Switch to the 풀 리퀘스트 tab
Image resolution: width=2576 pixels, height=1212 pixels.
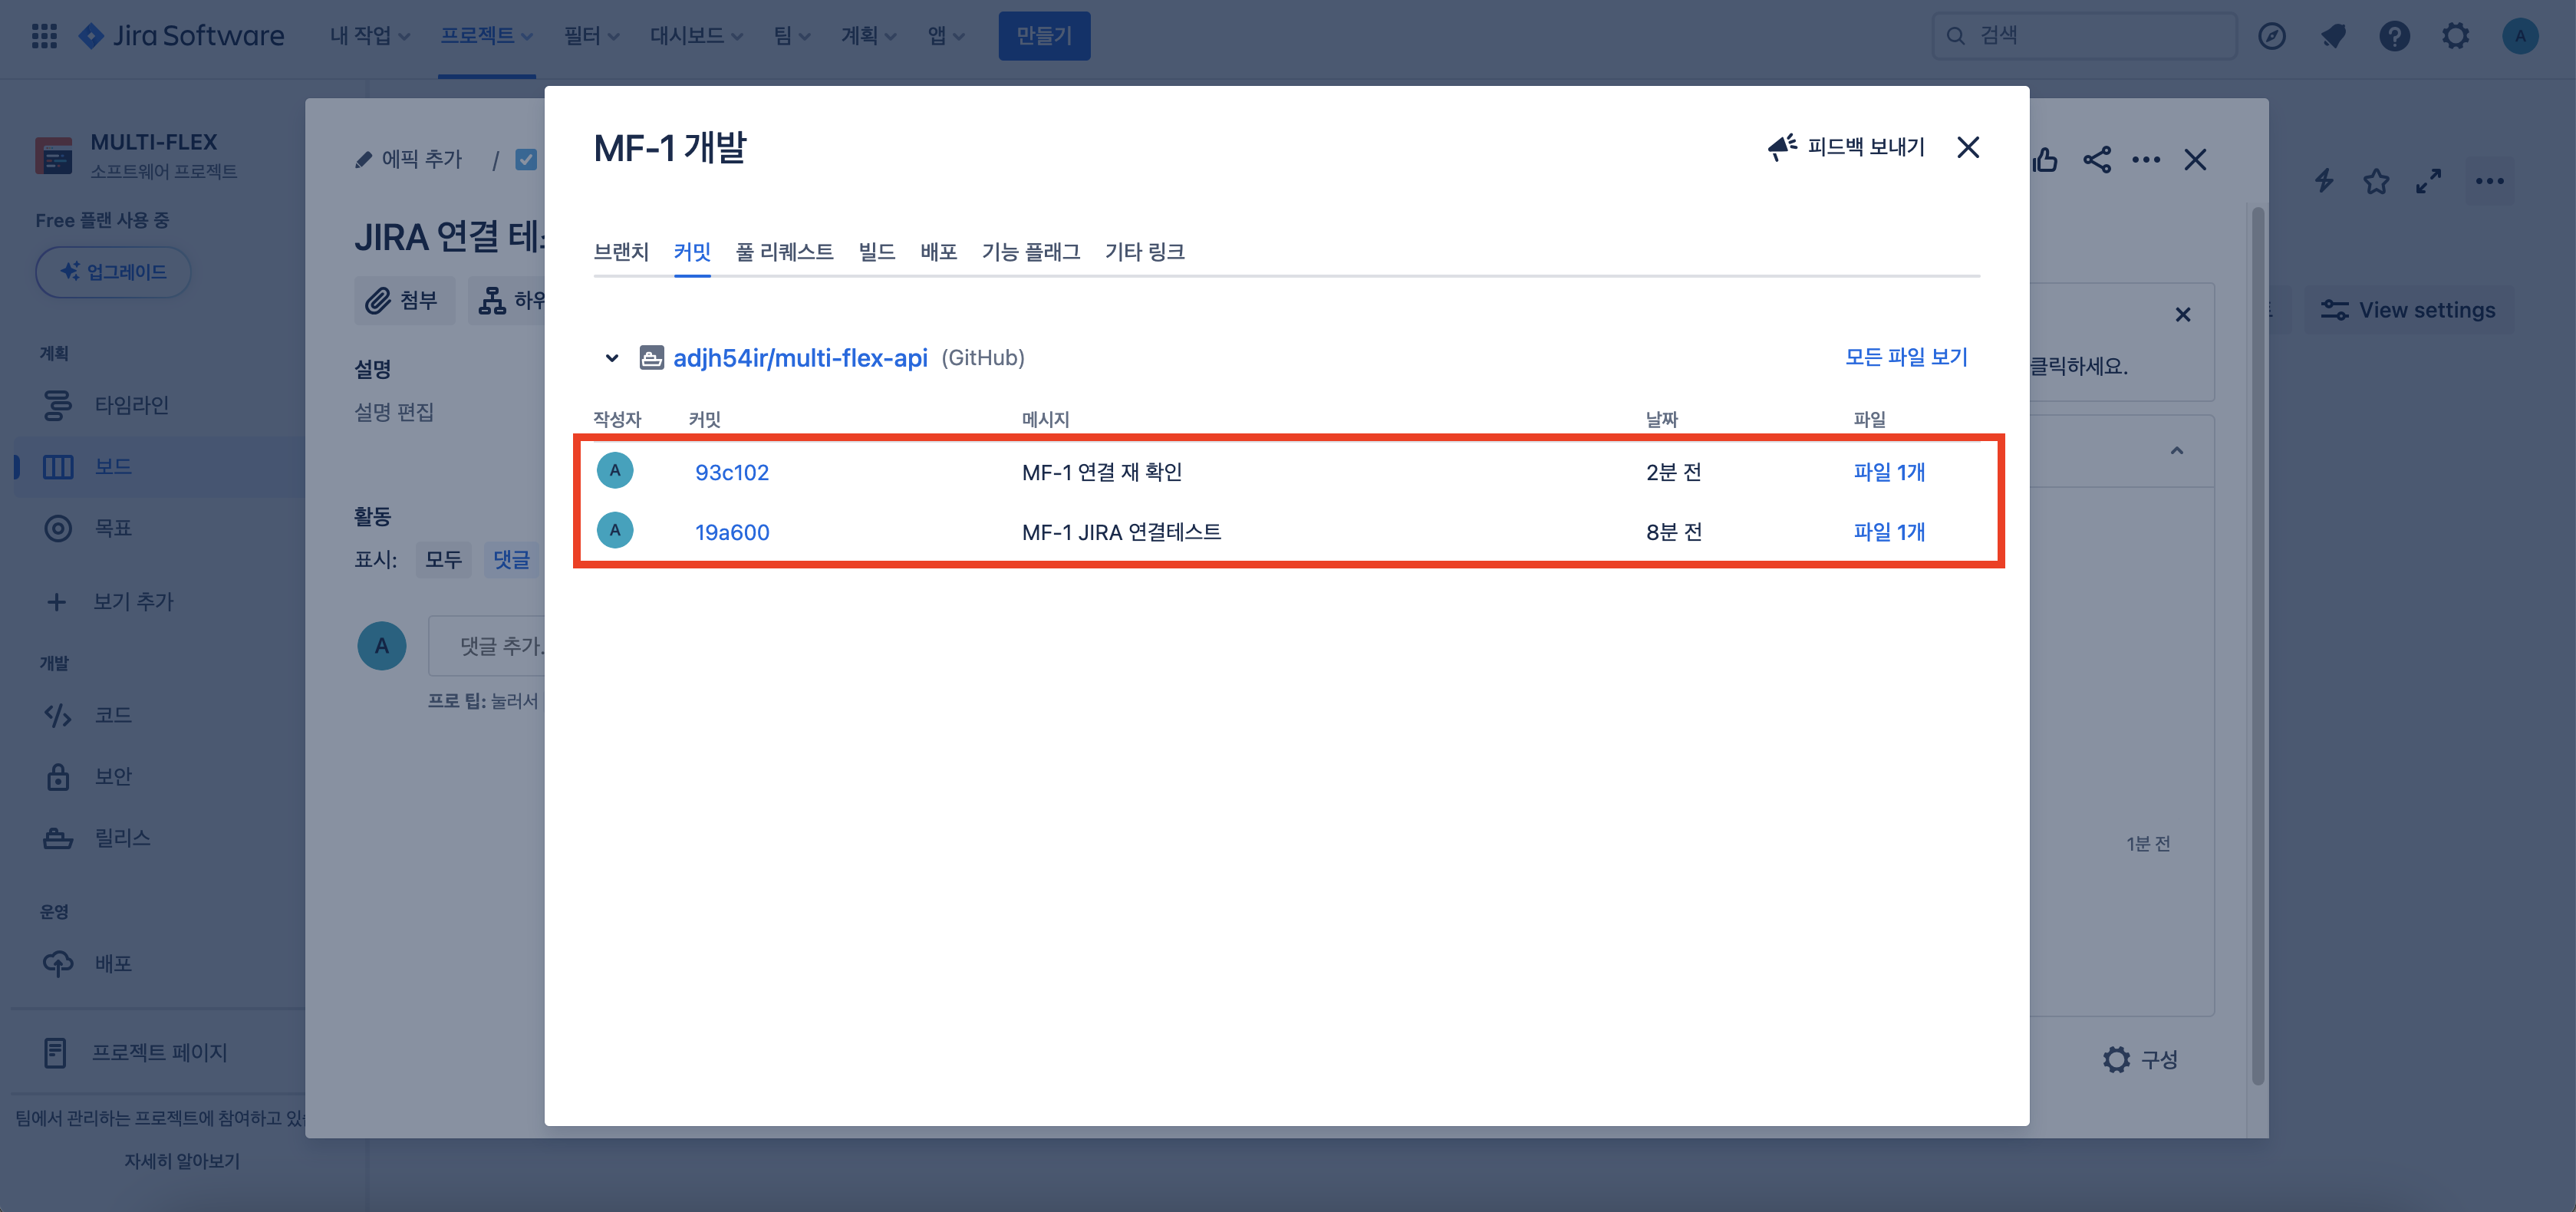click(784, 252)
